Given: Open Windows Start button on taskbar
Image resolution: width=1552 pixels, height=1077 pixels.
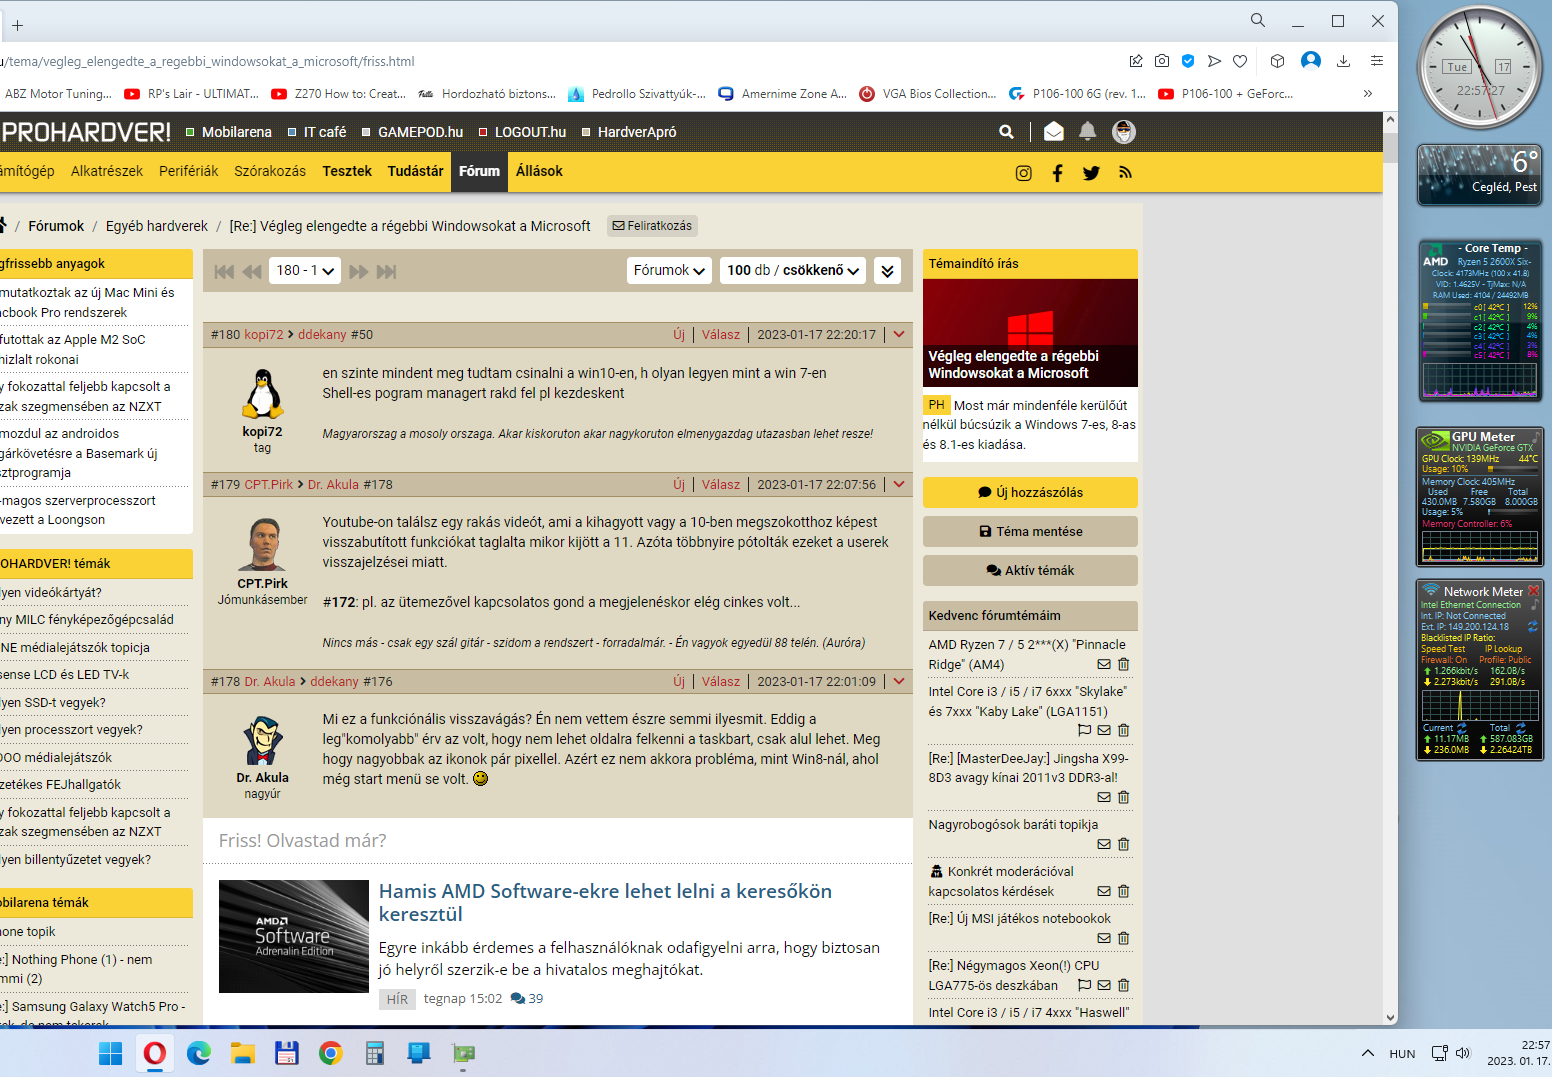Looking at the screenshot, I should click(111, 1053).
